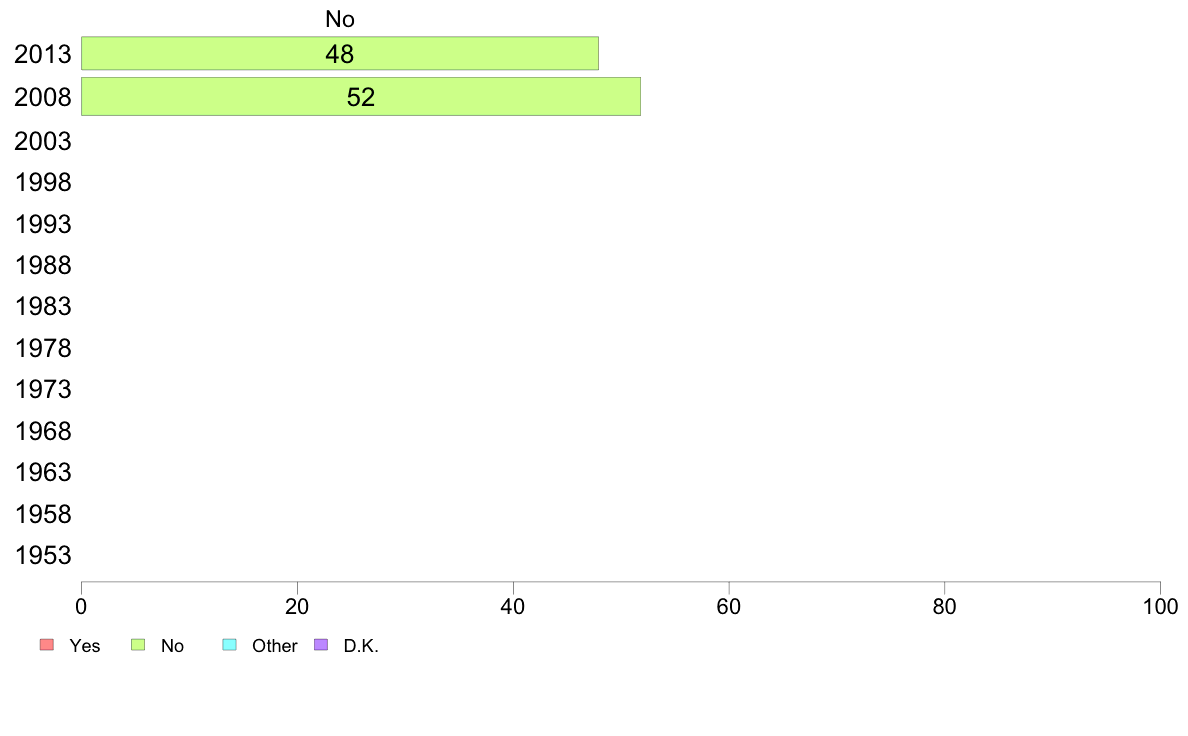Click the 1953 year label
Screen dimensions: 1188x736
click(43, 556)
